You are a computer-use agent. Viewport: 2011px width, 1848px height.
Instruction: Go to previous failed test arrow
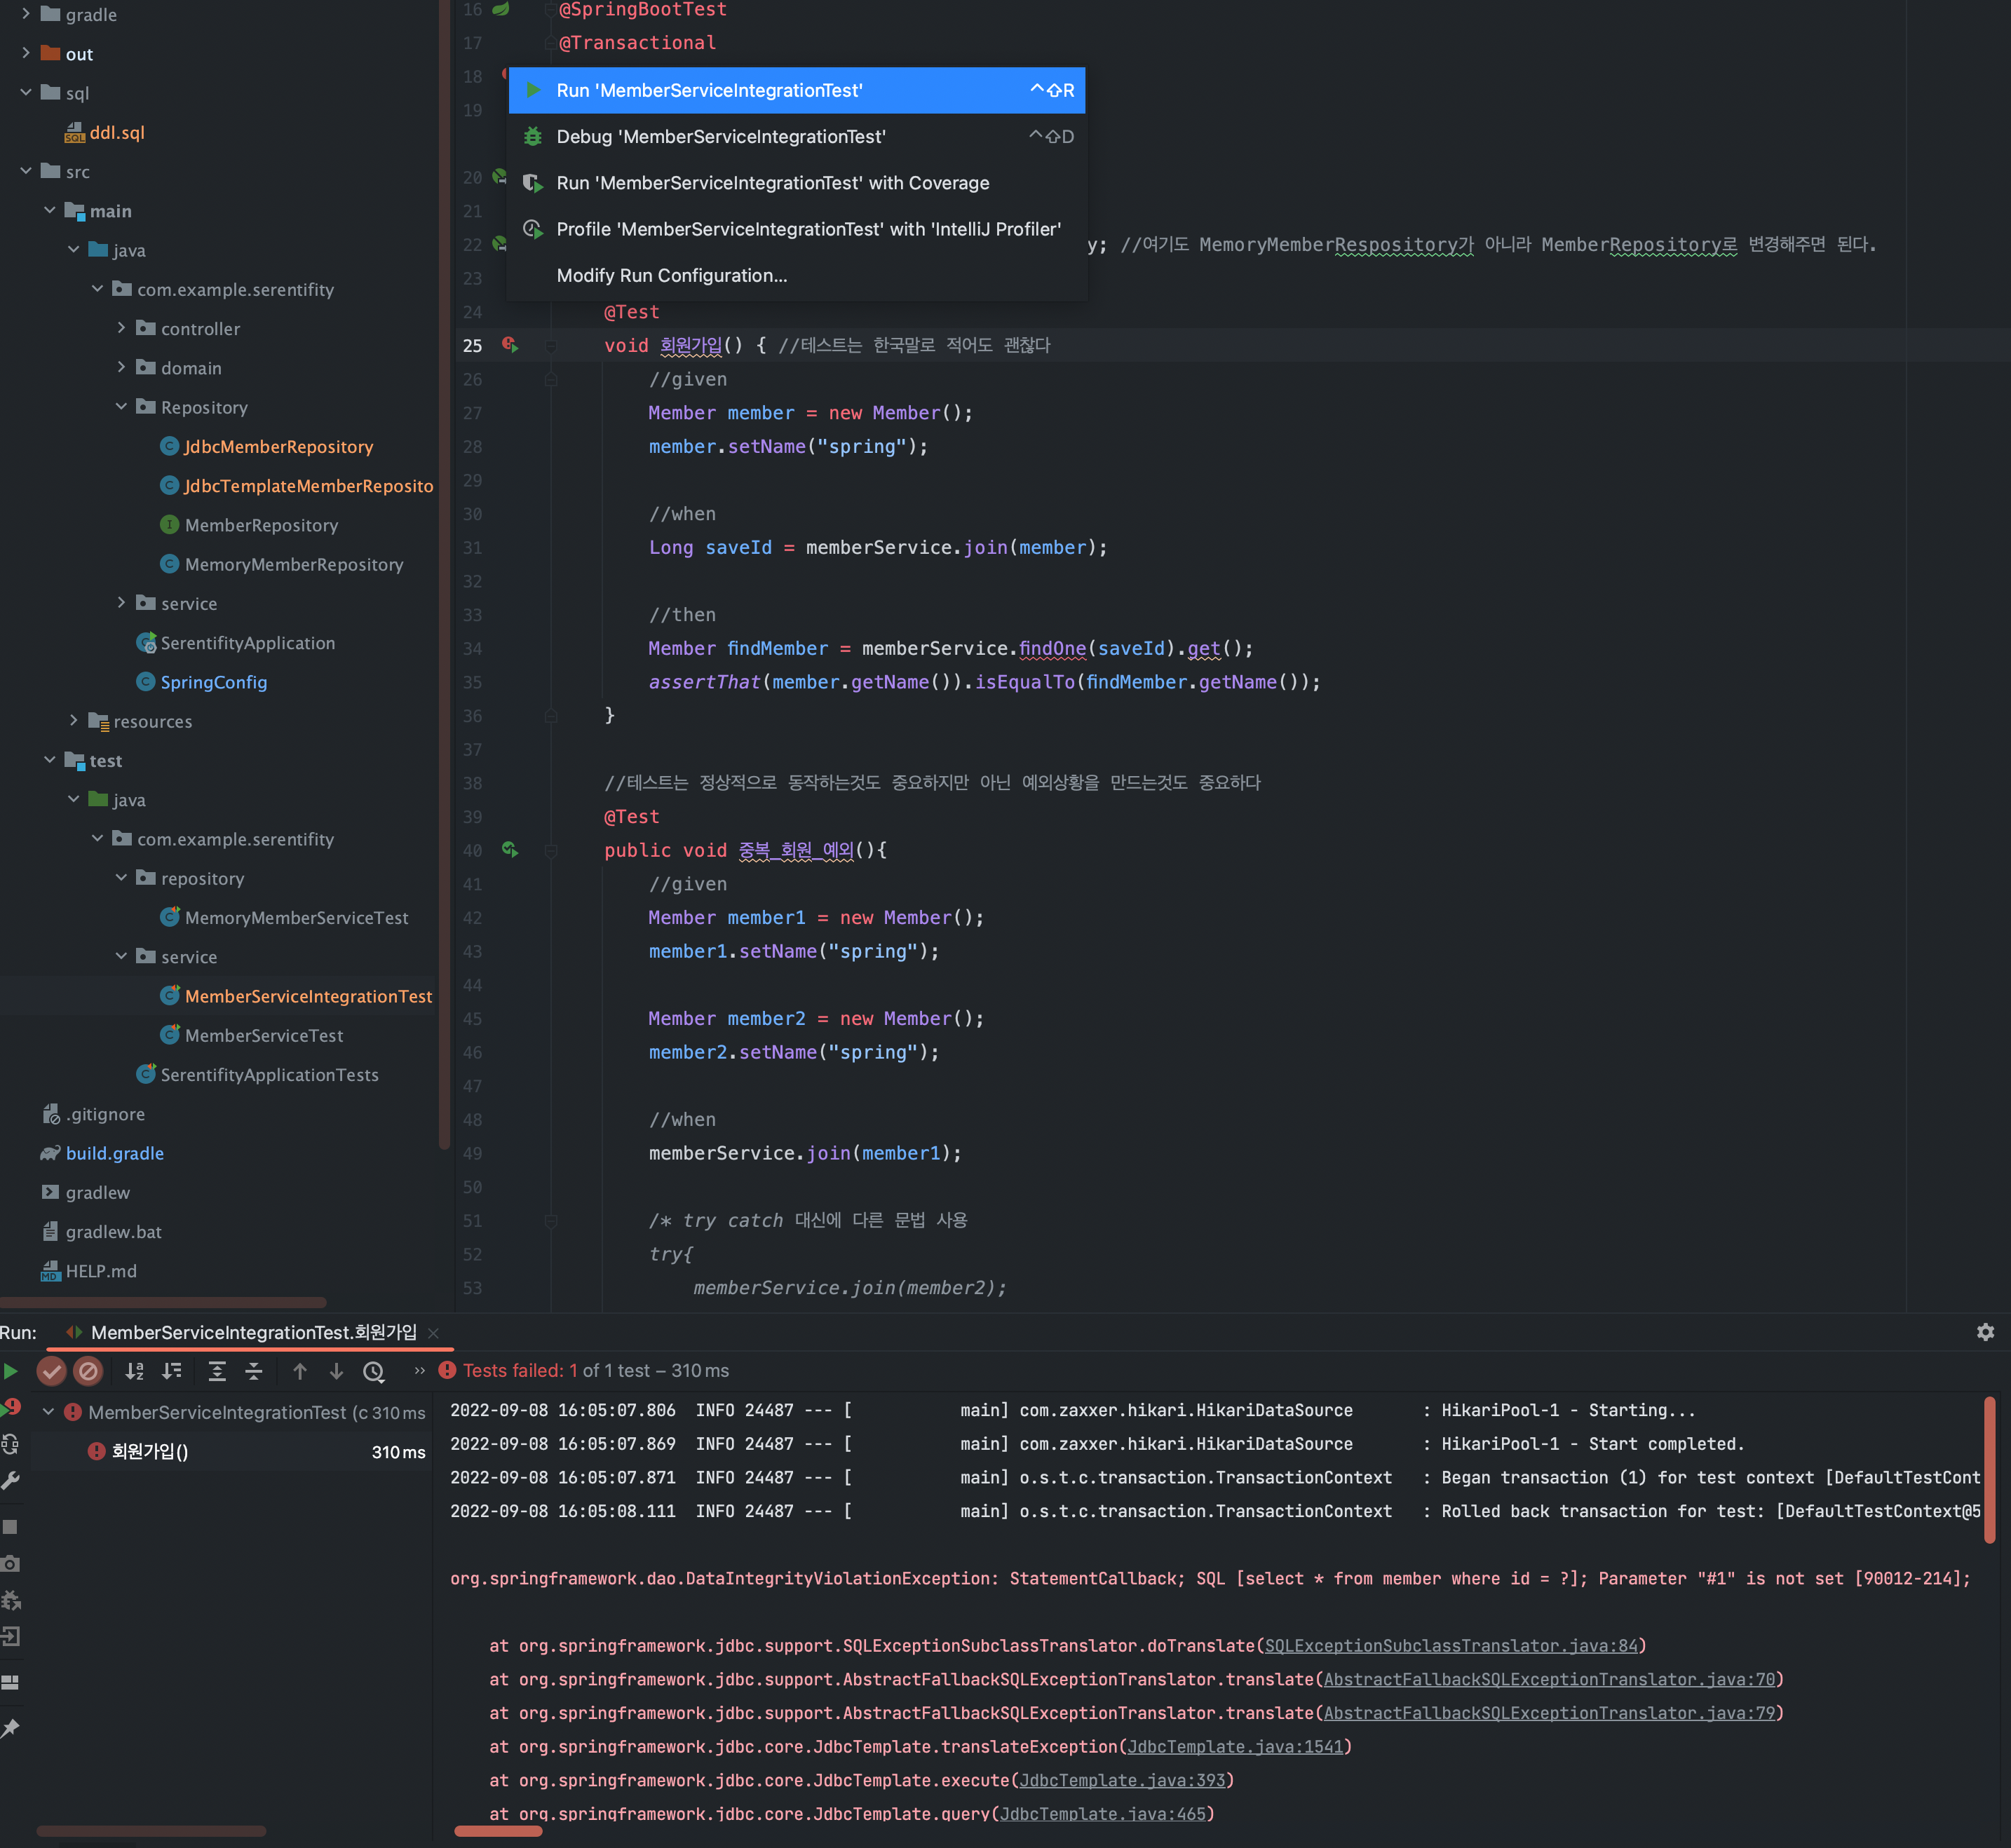pos(300,1371)
